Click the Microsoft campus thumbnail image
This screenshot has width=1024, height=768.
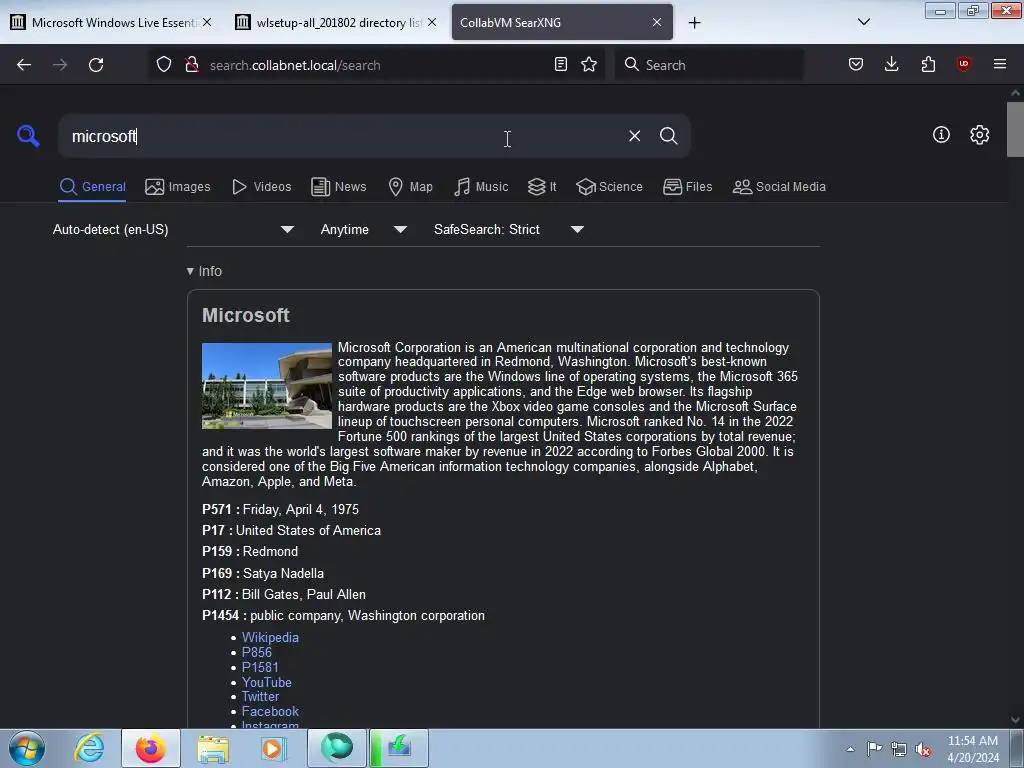coord(266,386)
